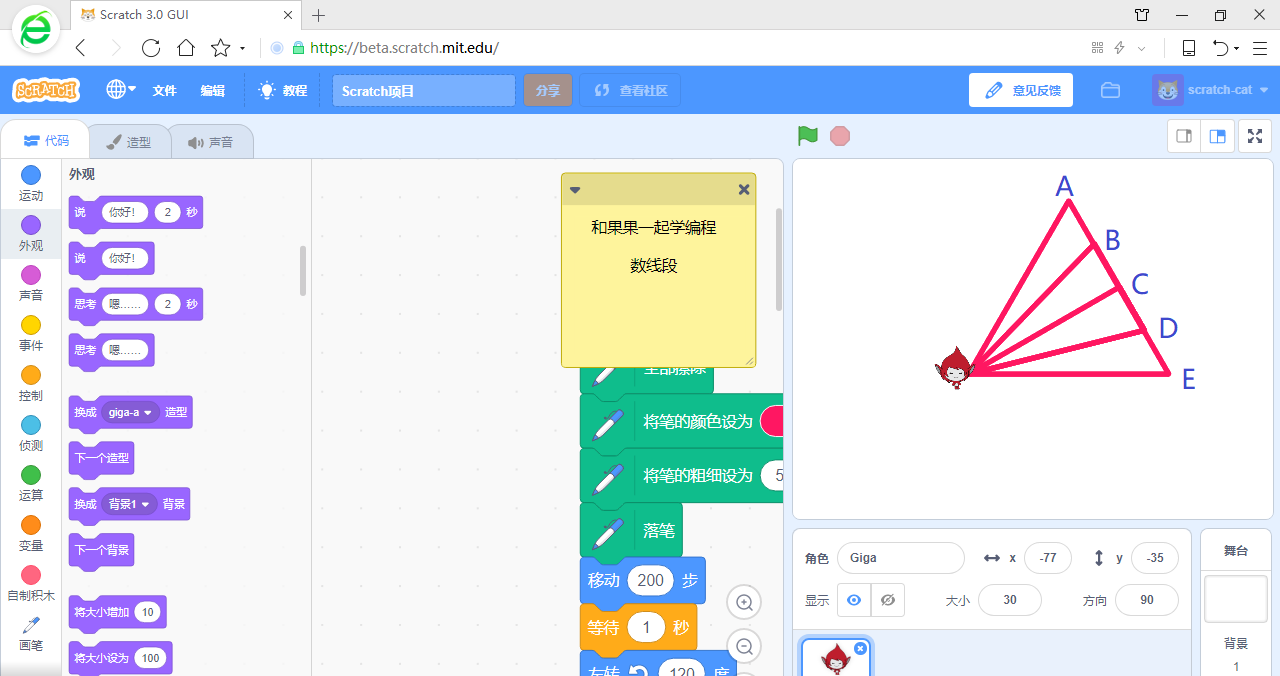This screenshot has height=676, width=1280.
Task: Open 背景1 backdrop dropdown in block
Action: (x=130, y=504)
